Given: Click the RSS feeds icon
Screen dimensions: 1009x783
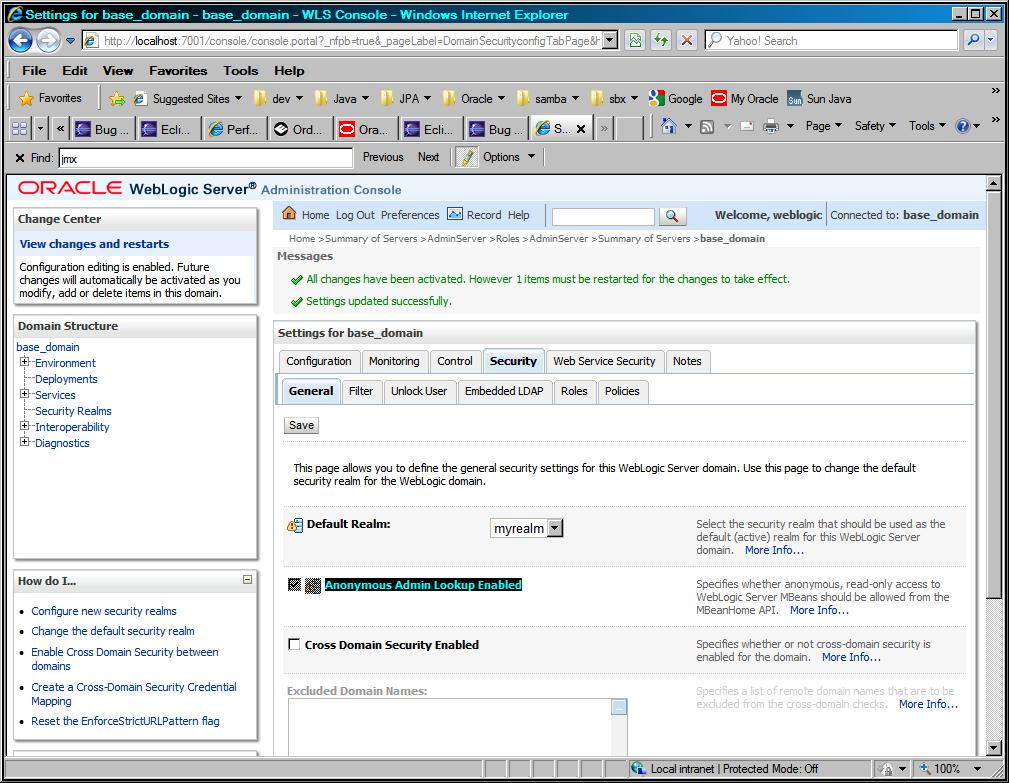Looking at the screenshot, I should [707, 127].
